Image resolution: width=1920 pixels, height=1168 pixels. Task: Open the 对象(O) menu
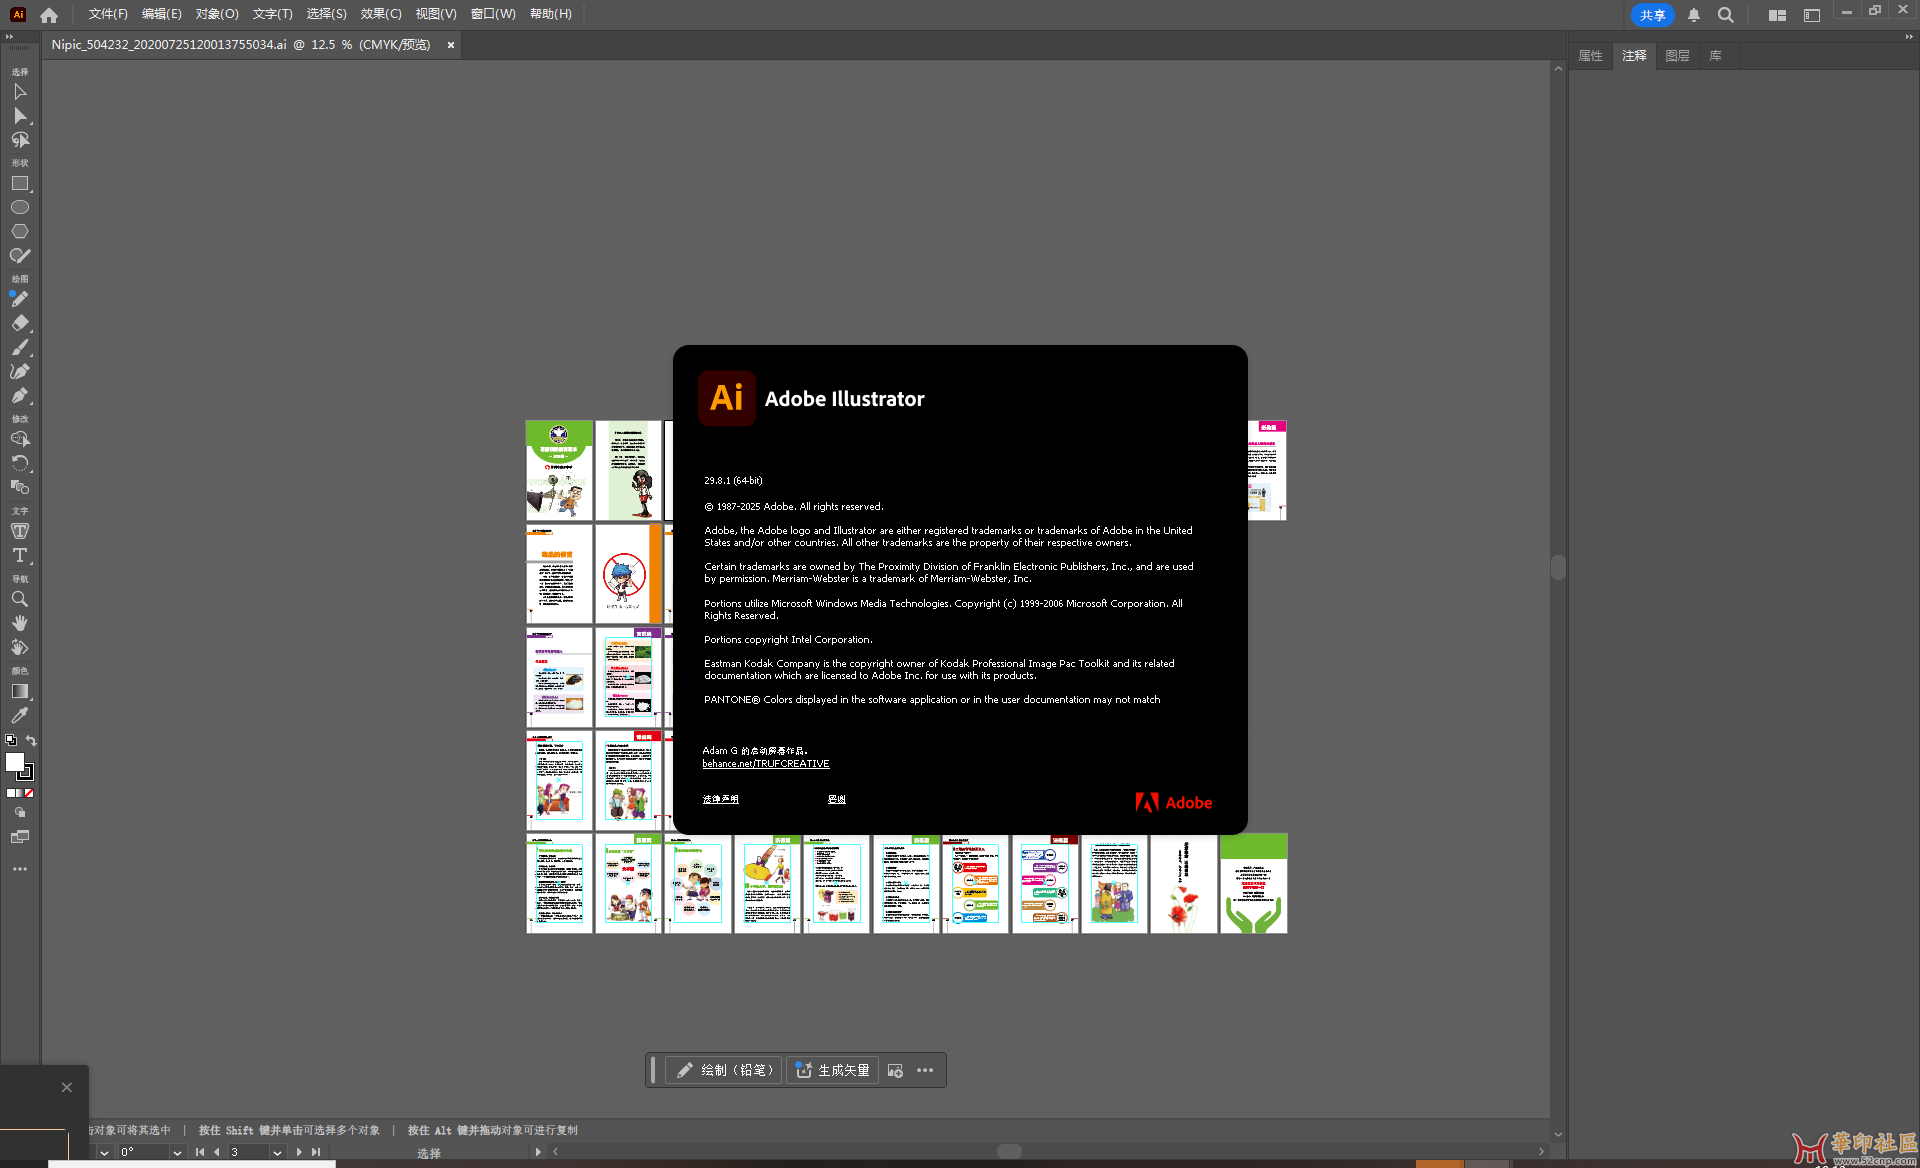[217, 14]
